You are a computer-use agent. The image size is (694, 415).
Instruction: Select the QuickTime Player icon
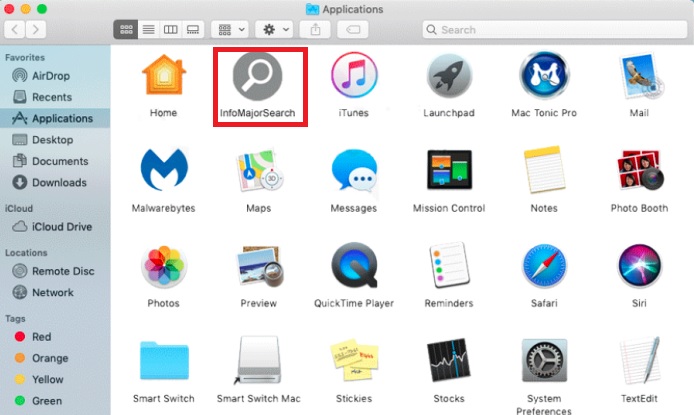[x=355, y=265]
